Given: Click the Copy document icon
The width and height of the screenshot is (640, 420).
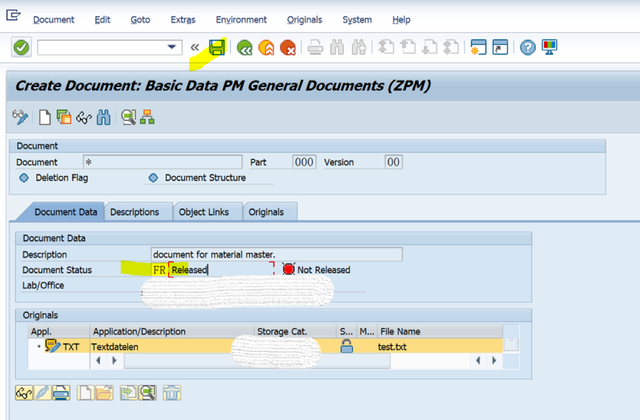Looking at the screenshot, I should point(64,118).
